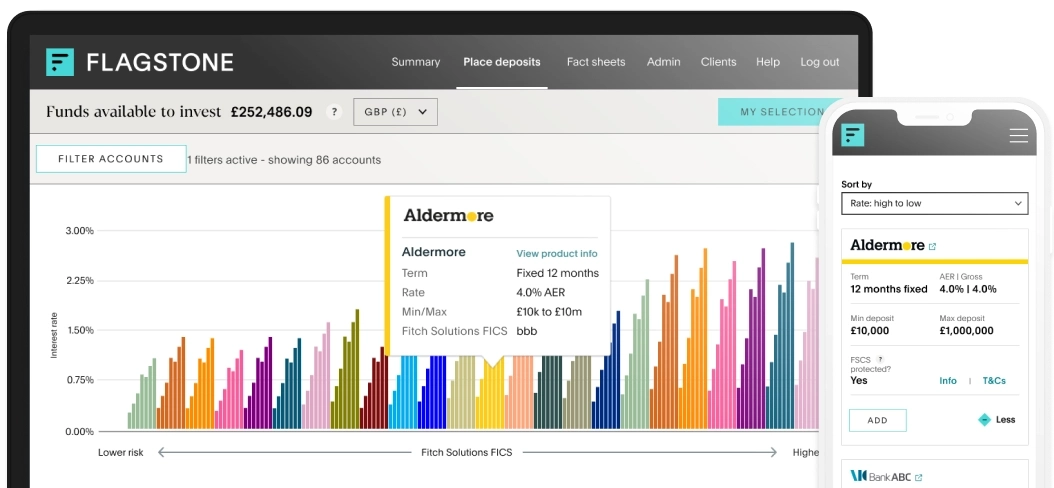Click the Flagstone logo icon on the laptop

[x=60, y=62]
